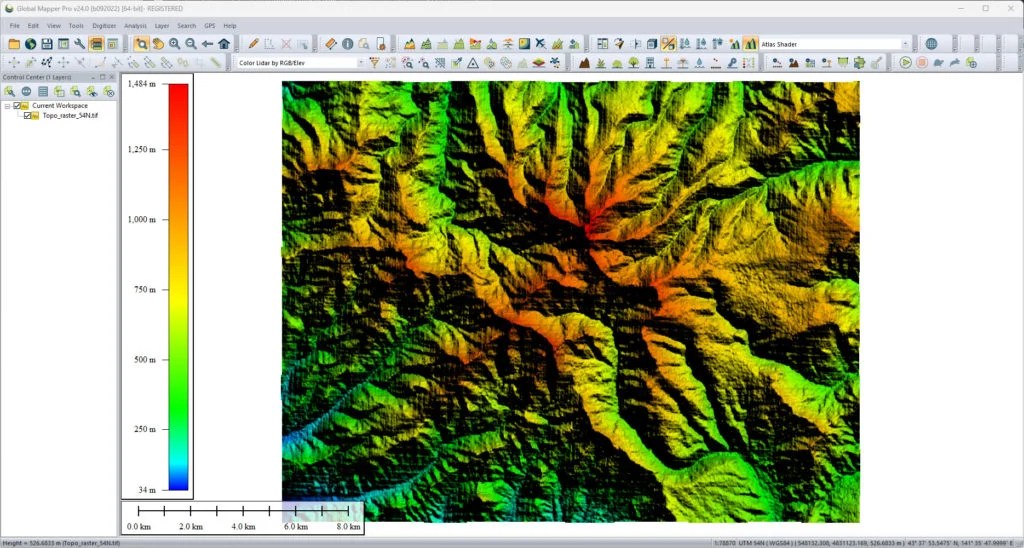Click the triangle warning-shaped icon
The height and width of the screenshot is (548, 1024).
click(x=473, y=63)
